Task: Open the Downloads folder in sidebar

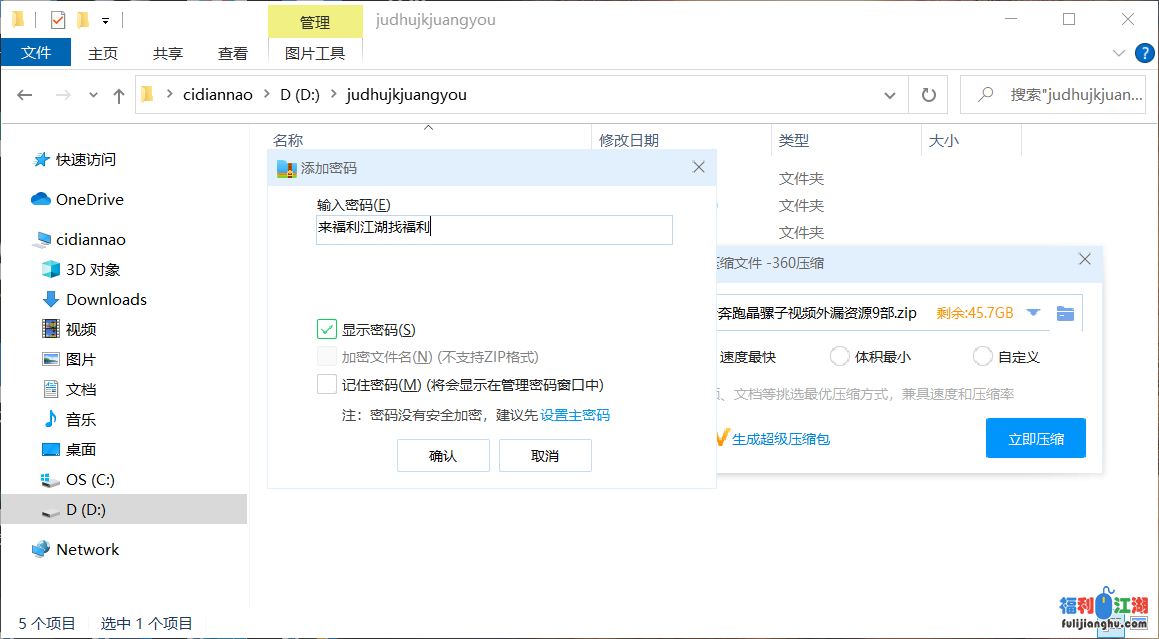Action: pos(104,298)
